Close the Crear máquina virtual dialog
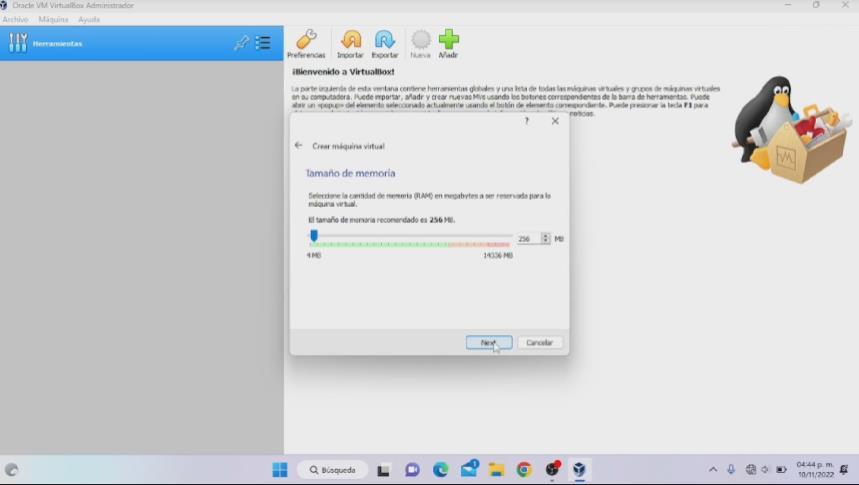859x485 pixels. click(555, 121)
